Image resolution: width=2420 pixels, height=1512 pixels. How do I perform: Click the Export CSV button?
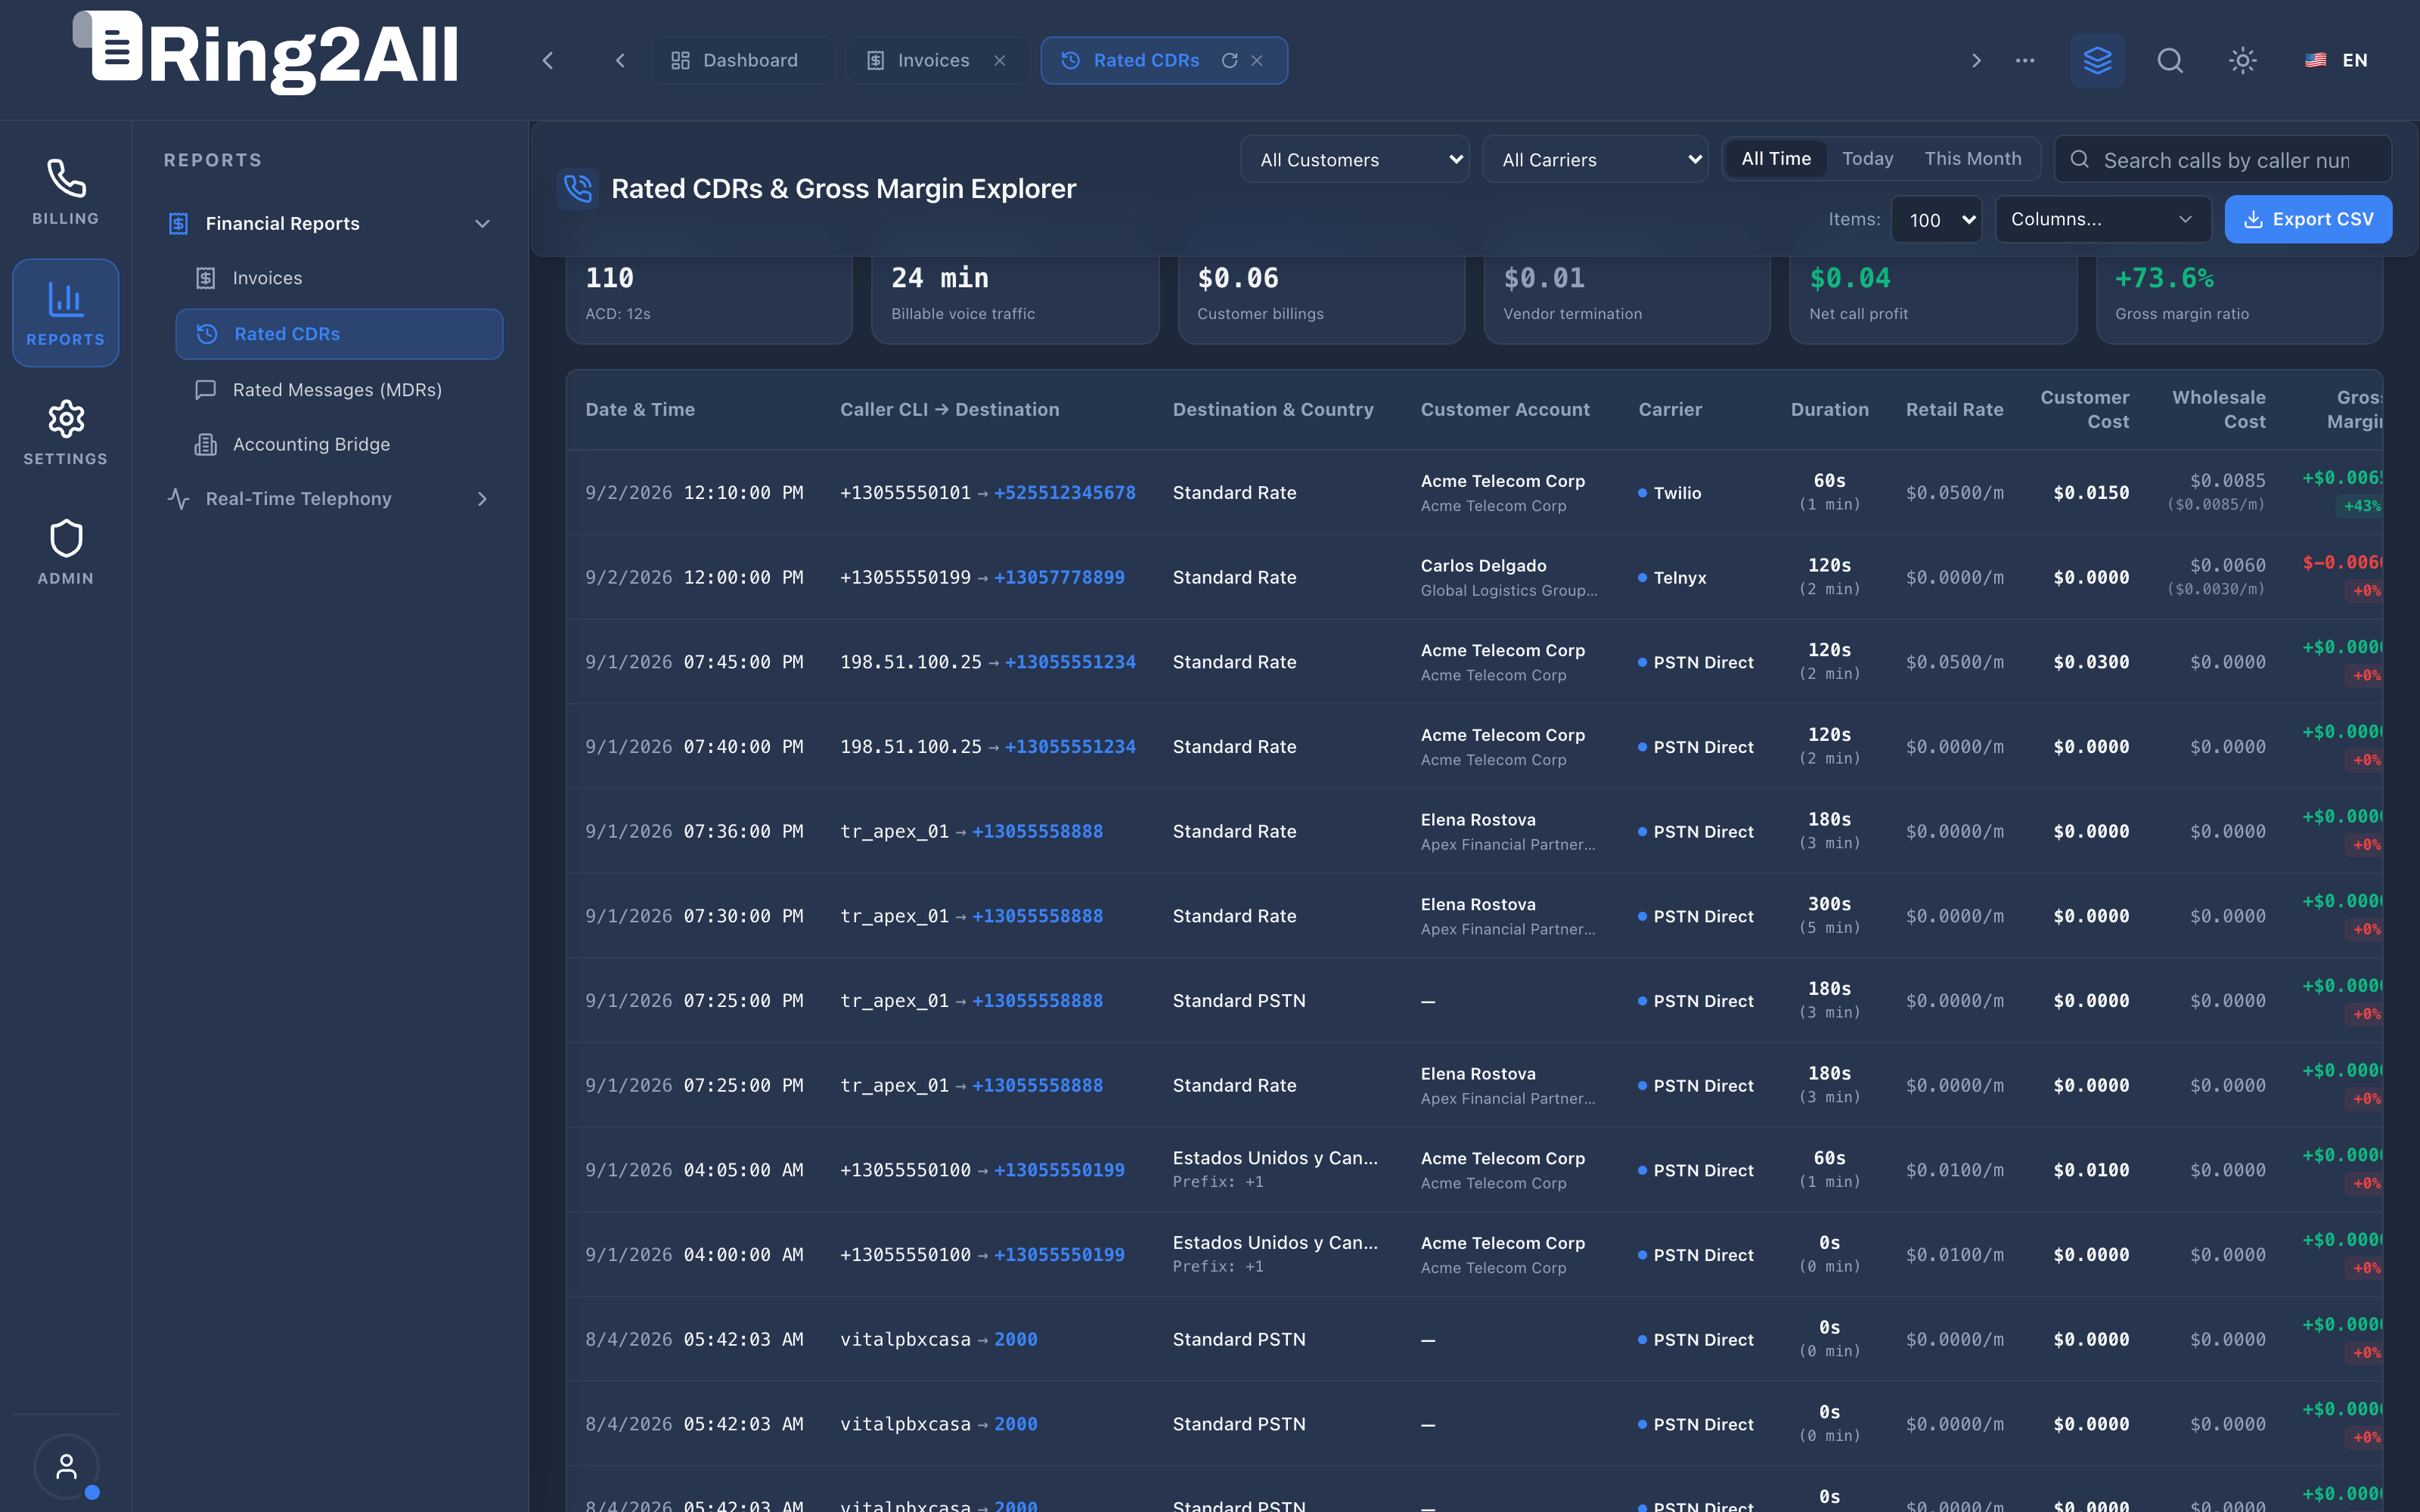click(2308, 219)
